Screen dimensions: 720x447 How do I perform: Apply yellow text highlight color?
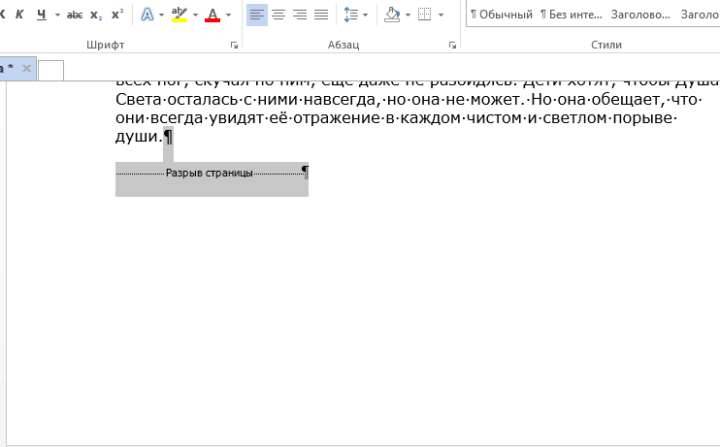point(179,15)
